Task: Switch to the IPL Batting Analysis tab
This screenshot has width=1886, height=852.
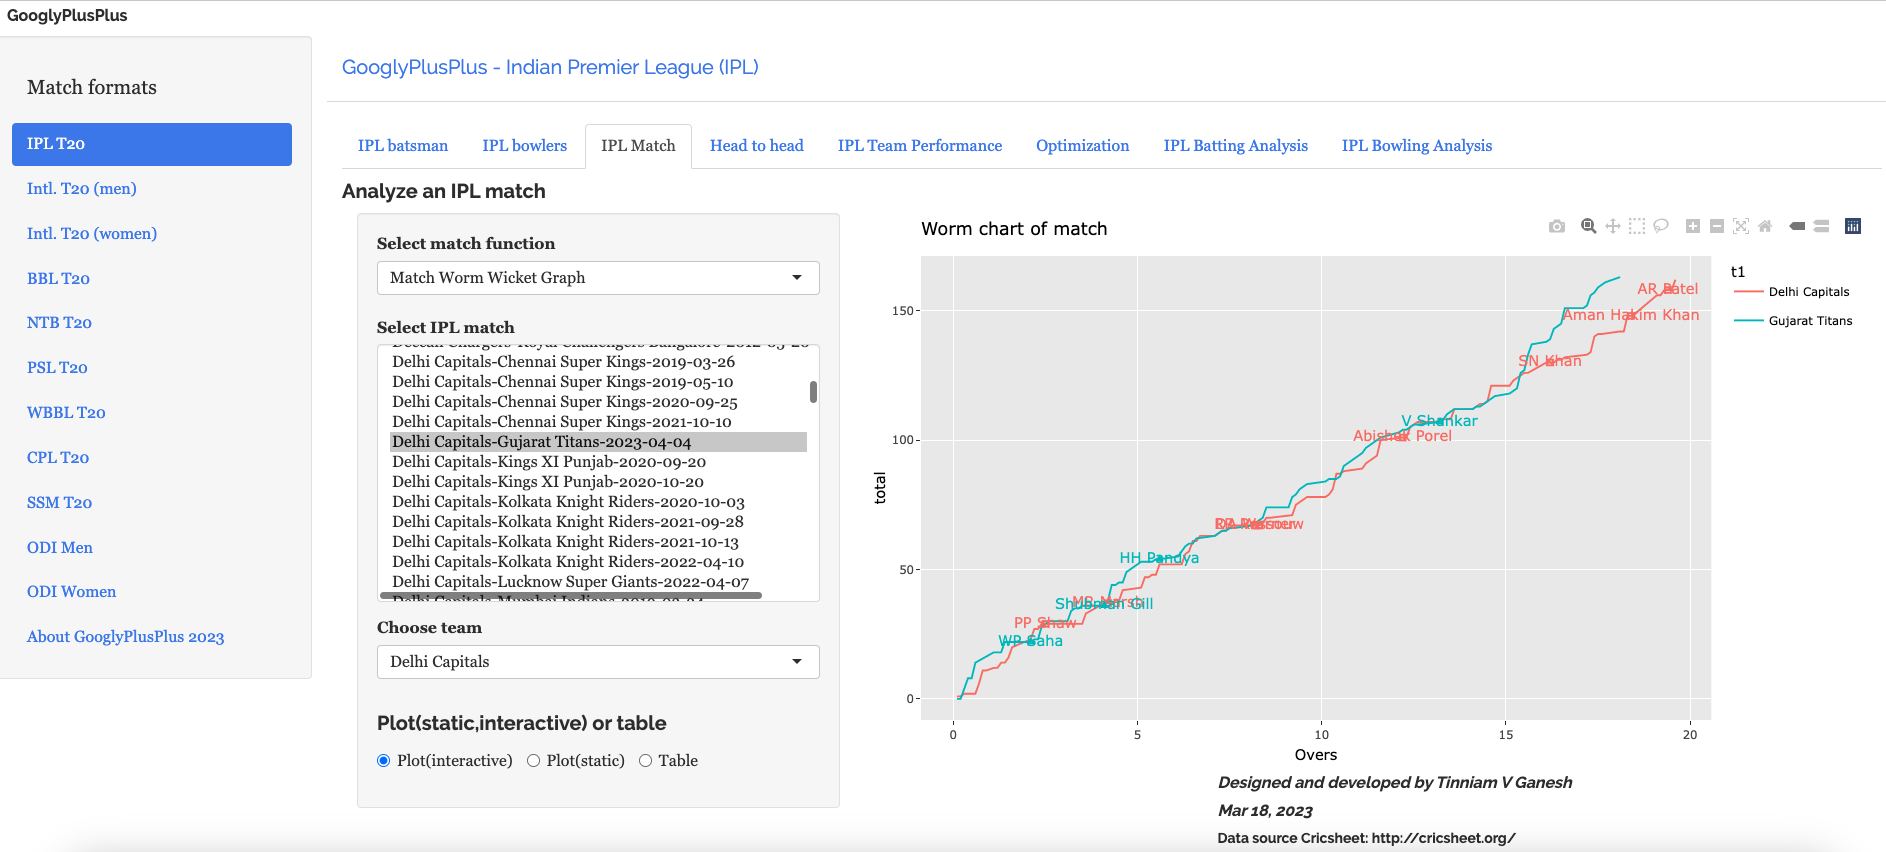Action: [x=1235, y=146]
